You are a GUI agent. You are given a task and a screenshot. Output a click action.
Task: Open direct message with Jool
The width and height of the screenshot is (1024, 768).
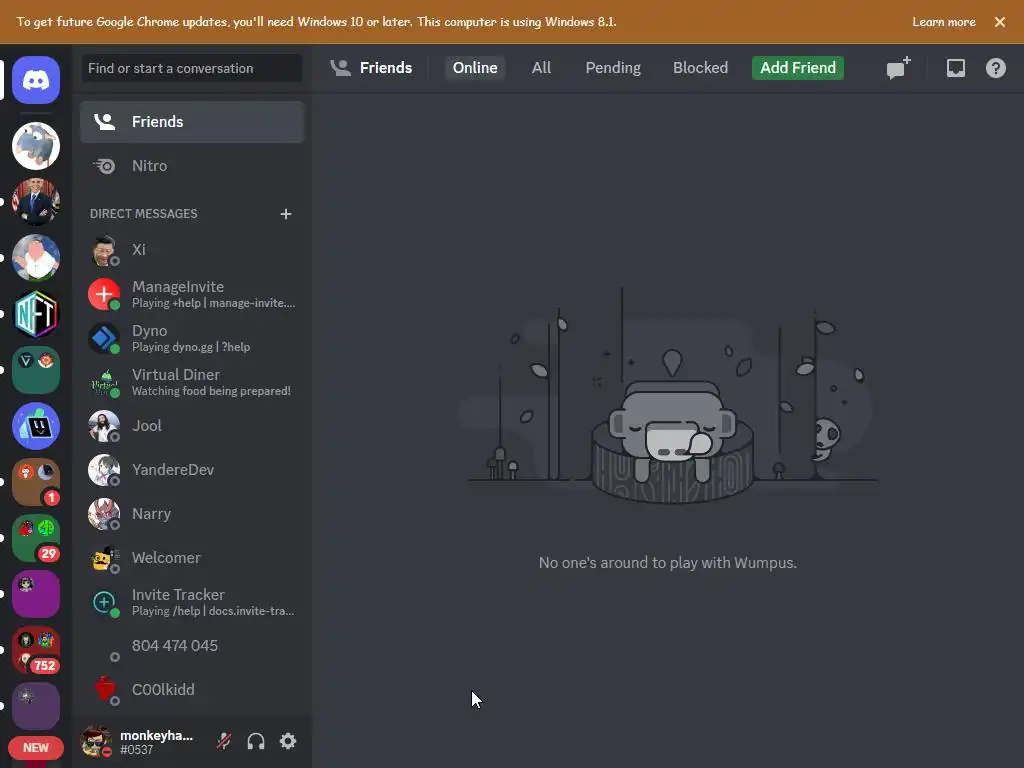pyautogui.click(x=192, y=426)
